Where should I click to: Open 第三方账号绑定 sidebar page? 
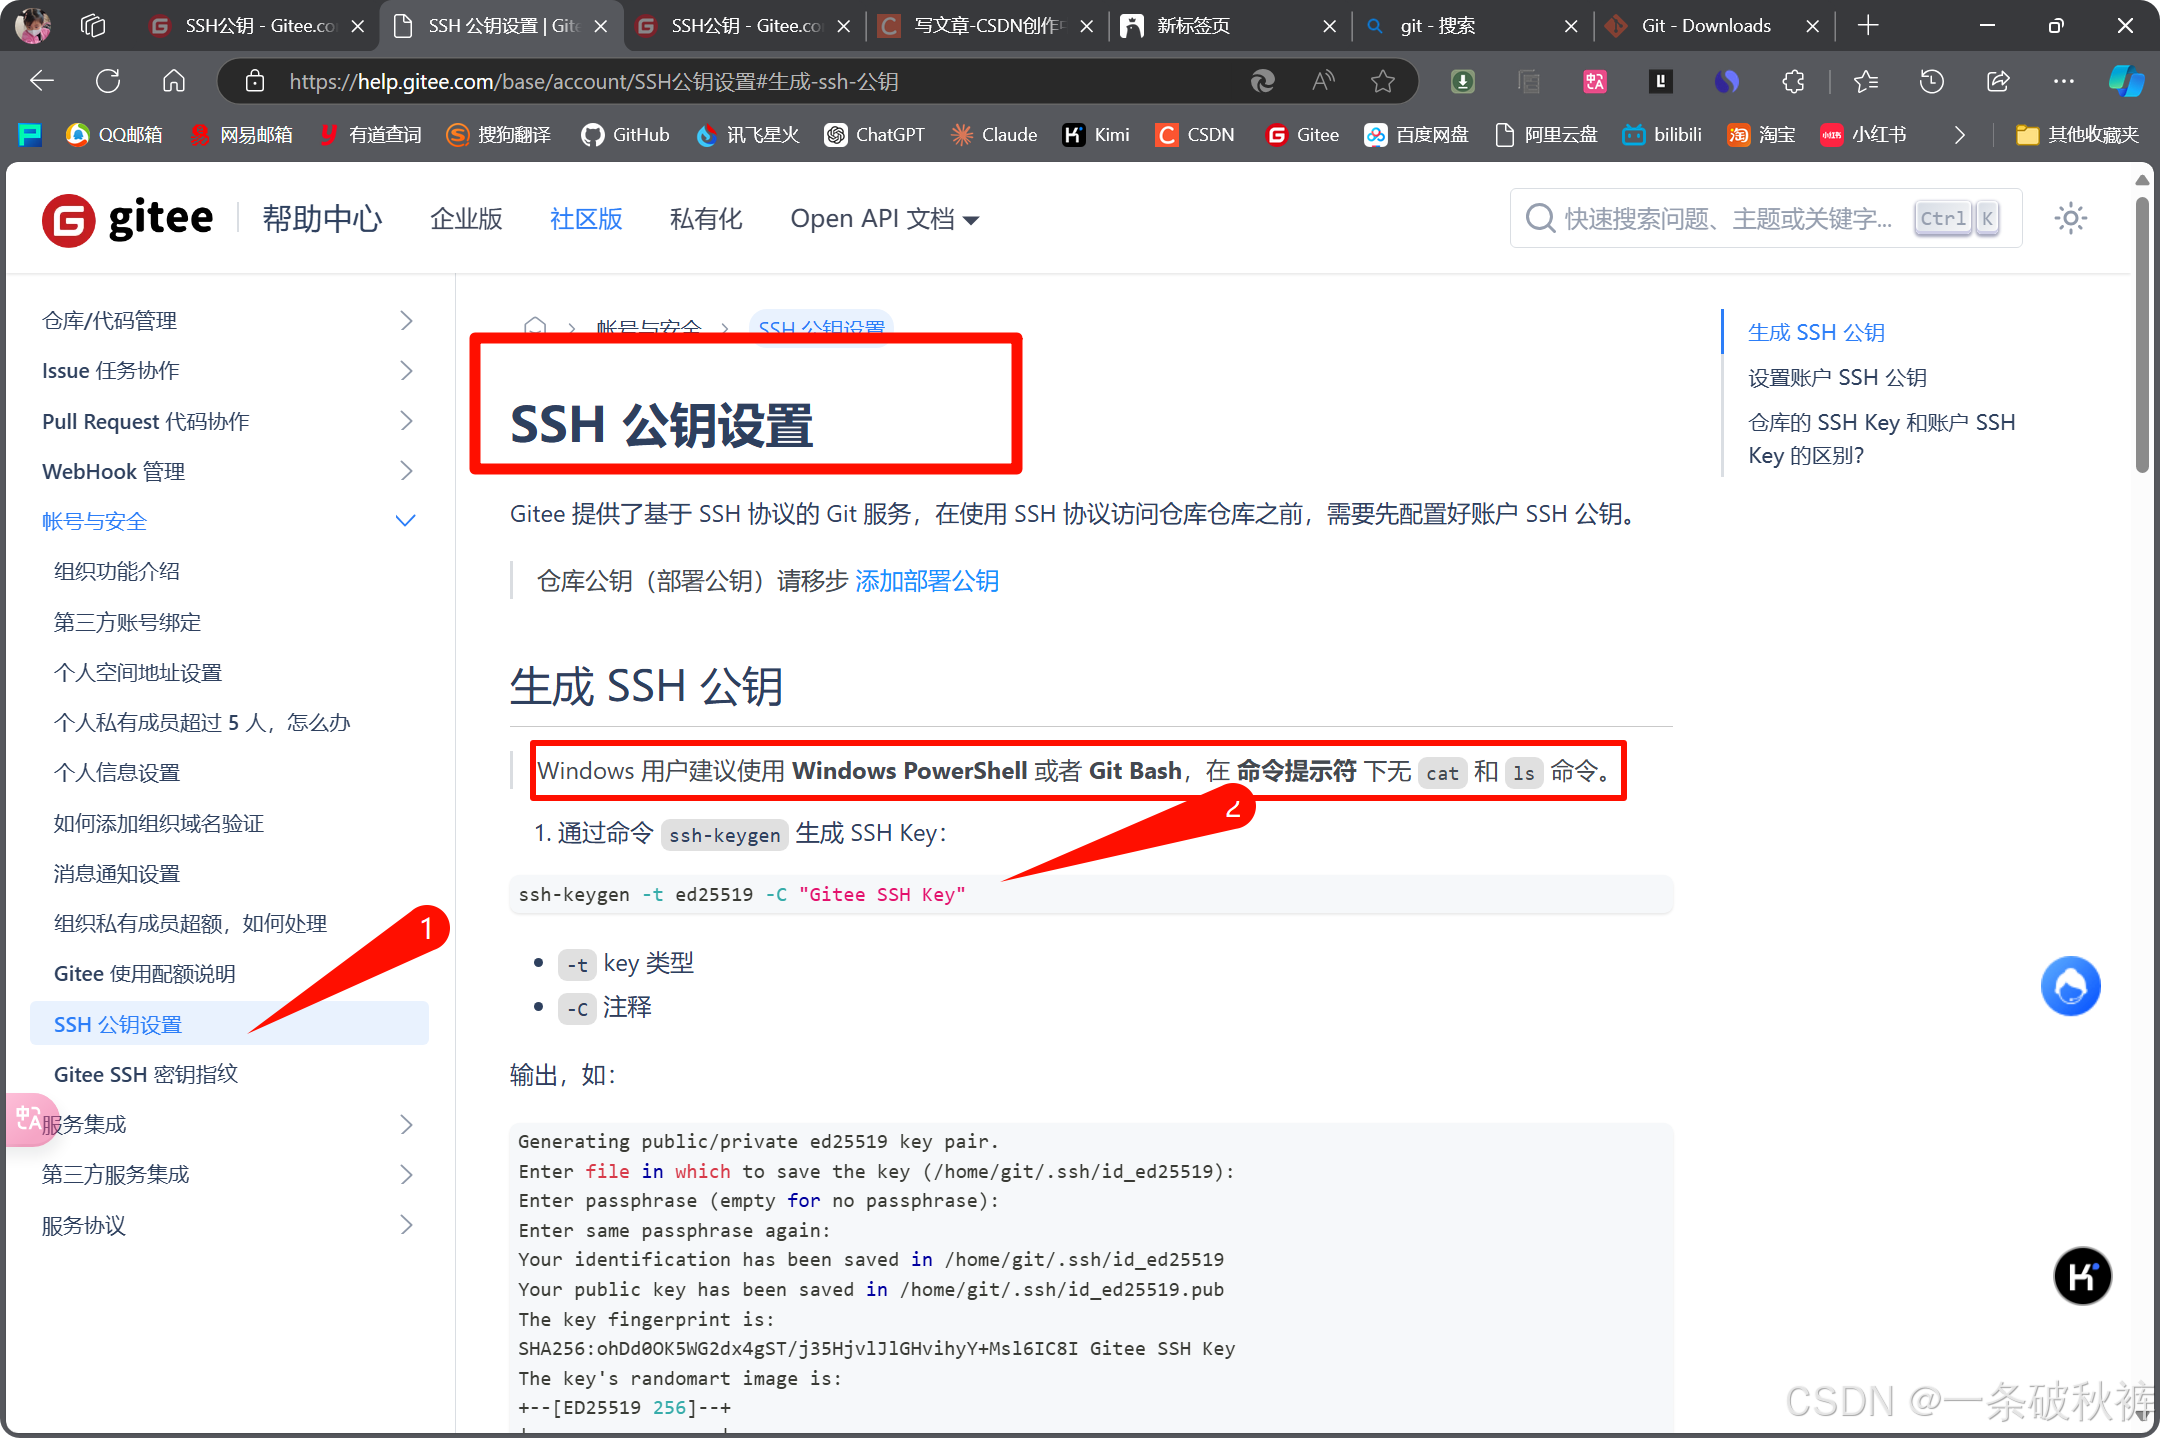[x=127, y=622]
